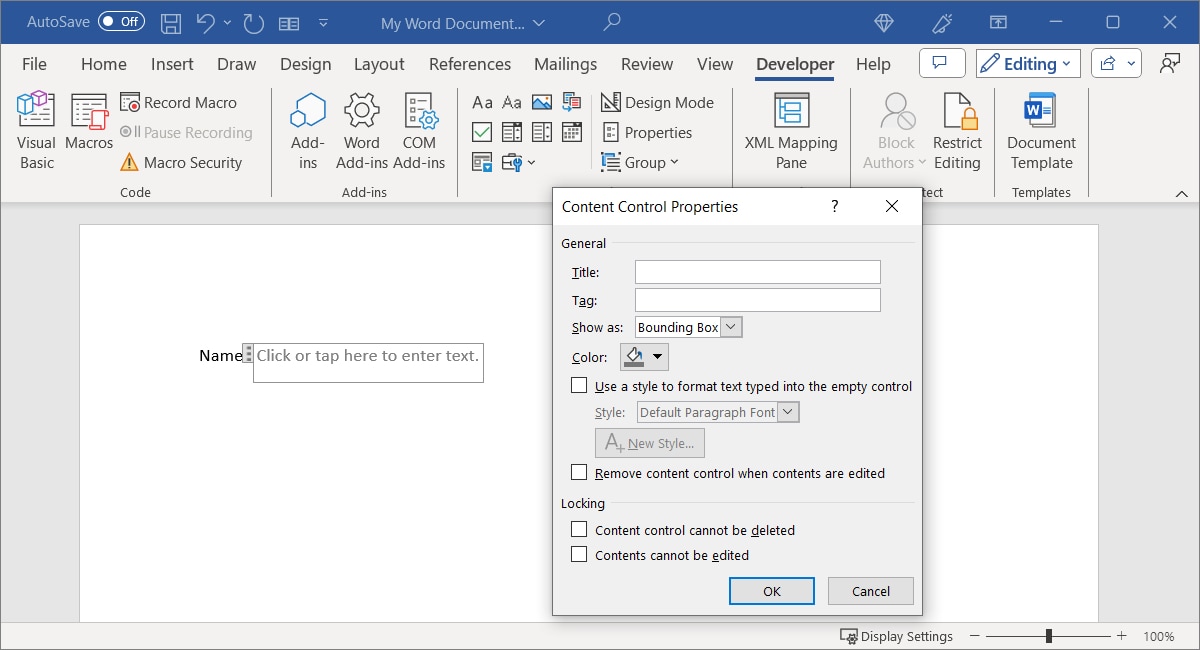
Task: Insert a Check Box content control
Action: pyautogui.click(x=482, y=131)
